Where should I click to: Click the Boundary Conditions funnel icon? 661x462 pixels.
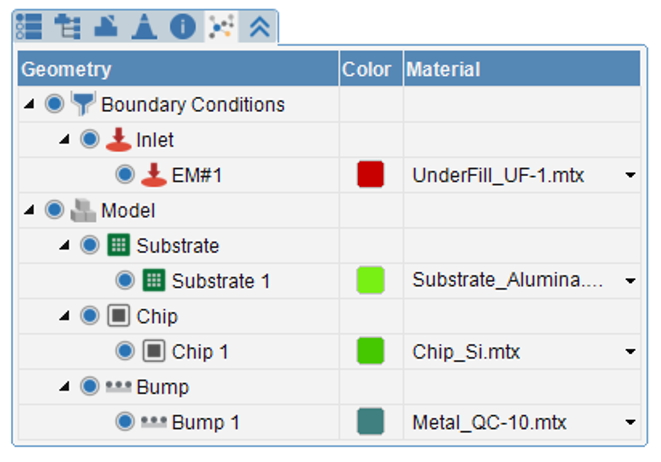83,104
